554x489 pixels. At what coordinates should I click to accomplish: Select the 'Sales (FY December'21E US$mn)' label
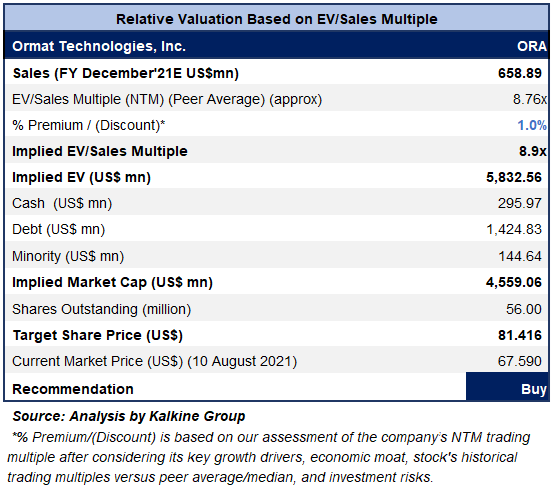pos(126,73)
